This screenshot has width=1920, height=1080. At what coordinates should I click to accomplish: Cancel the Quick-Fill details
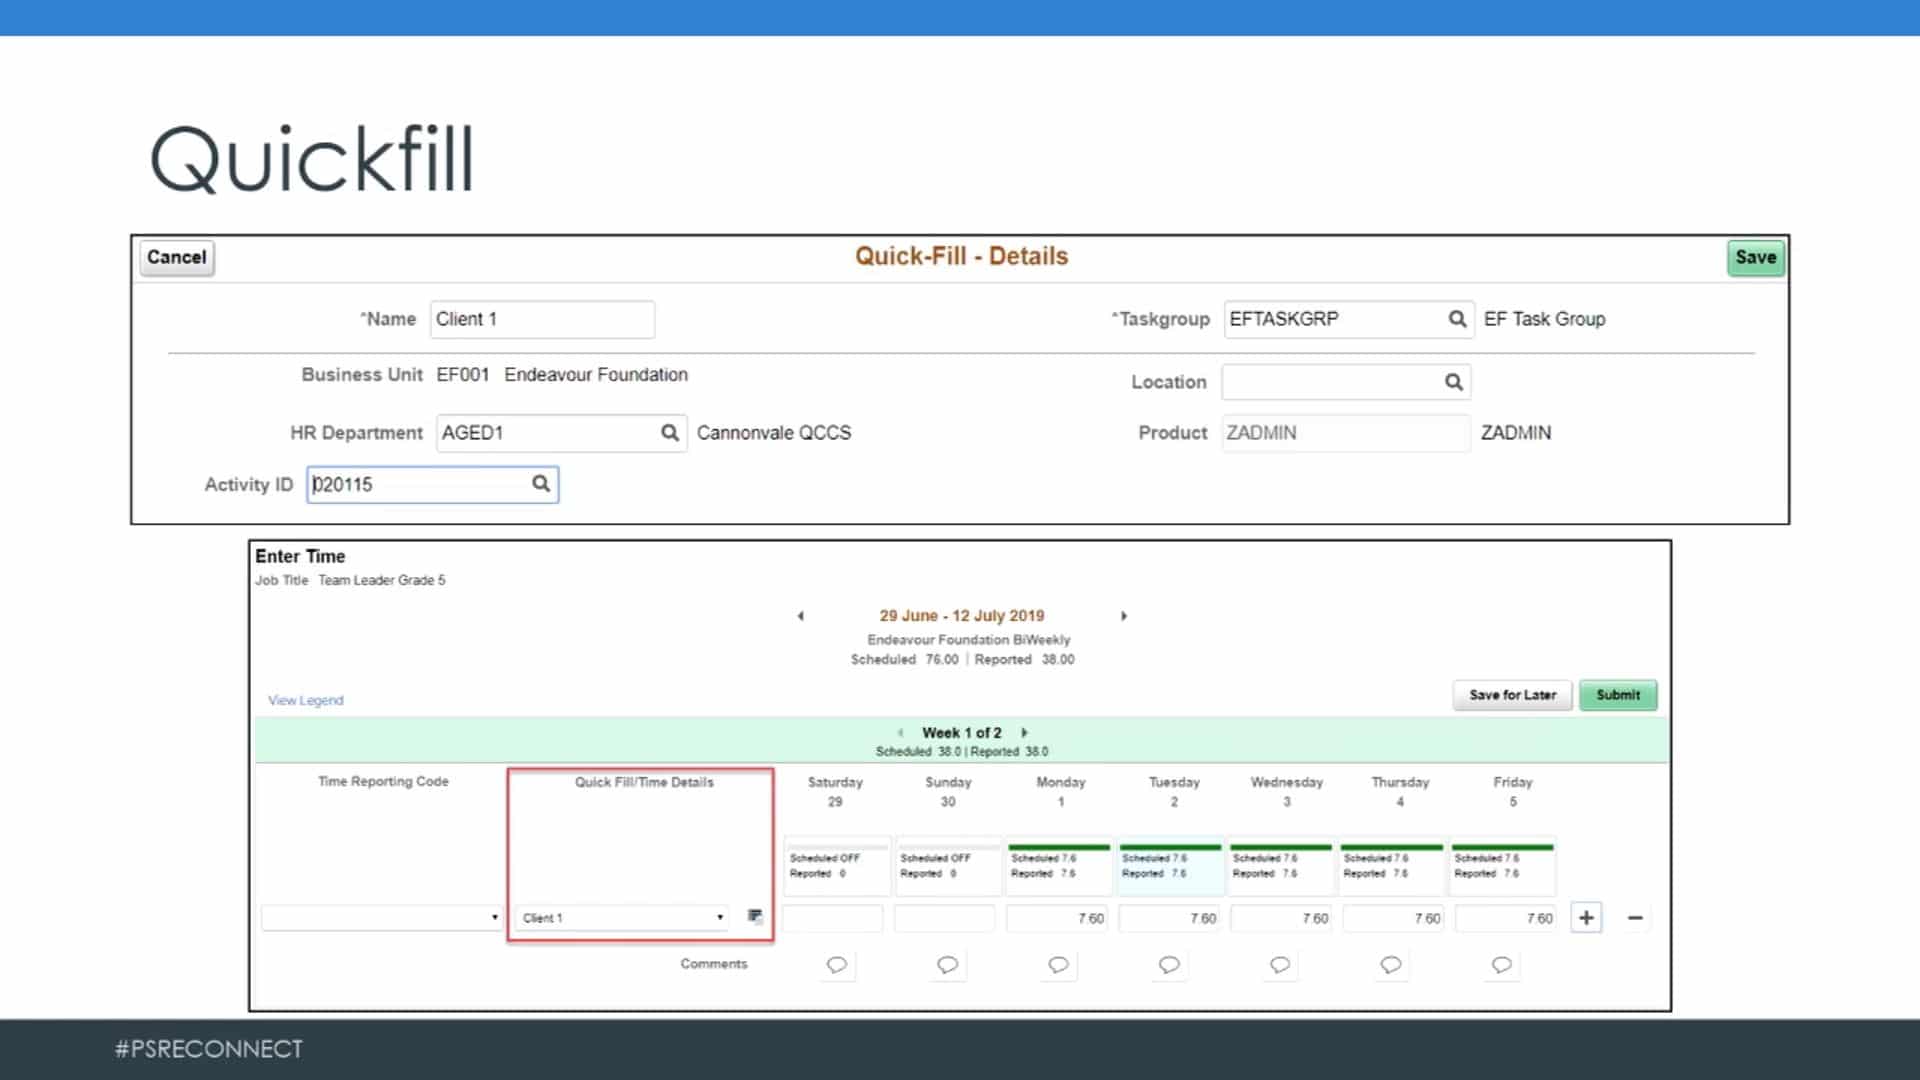176,257
